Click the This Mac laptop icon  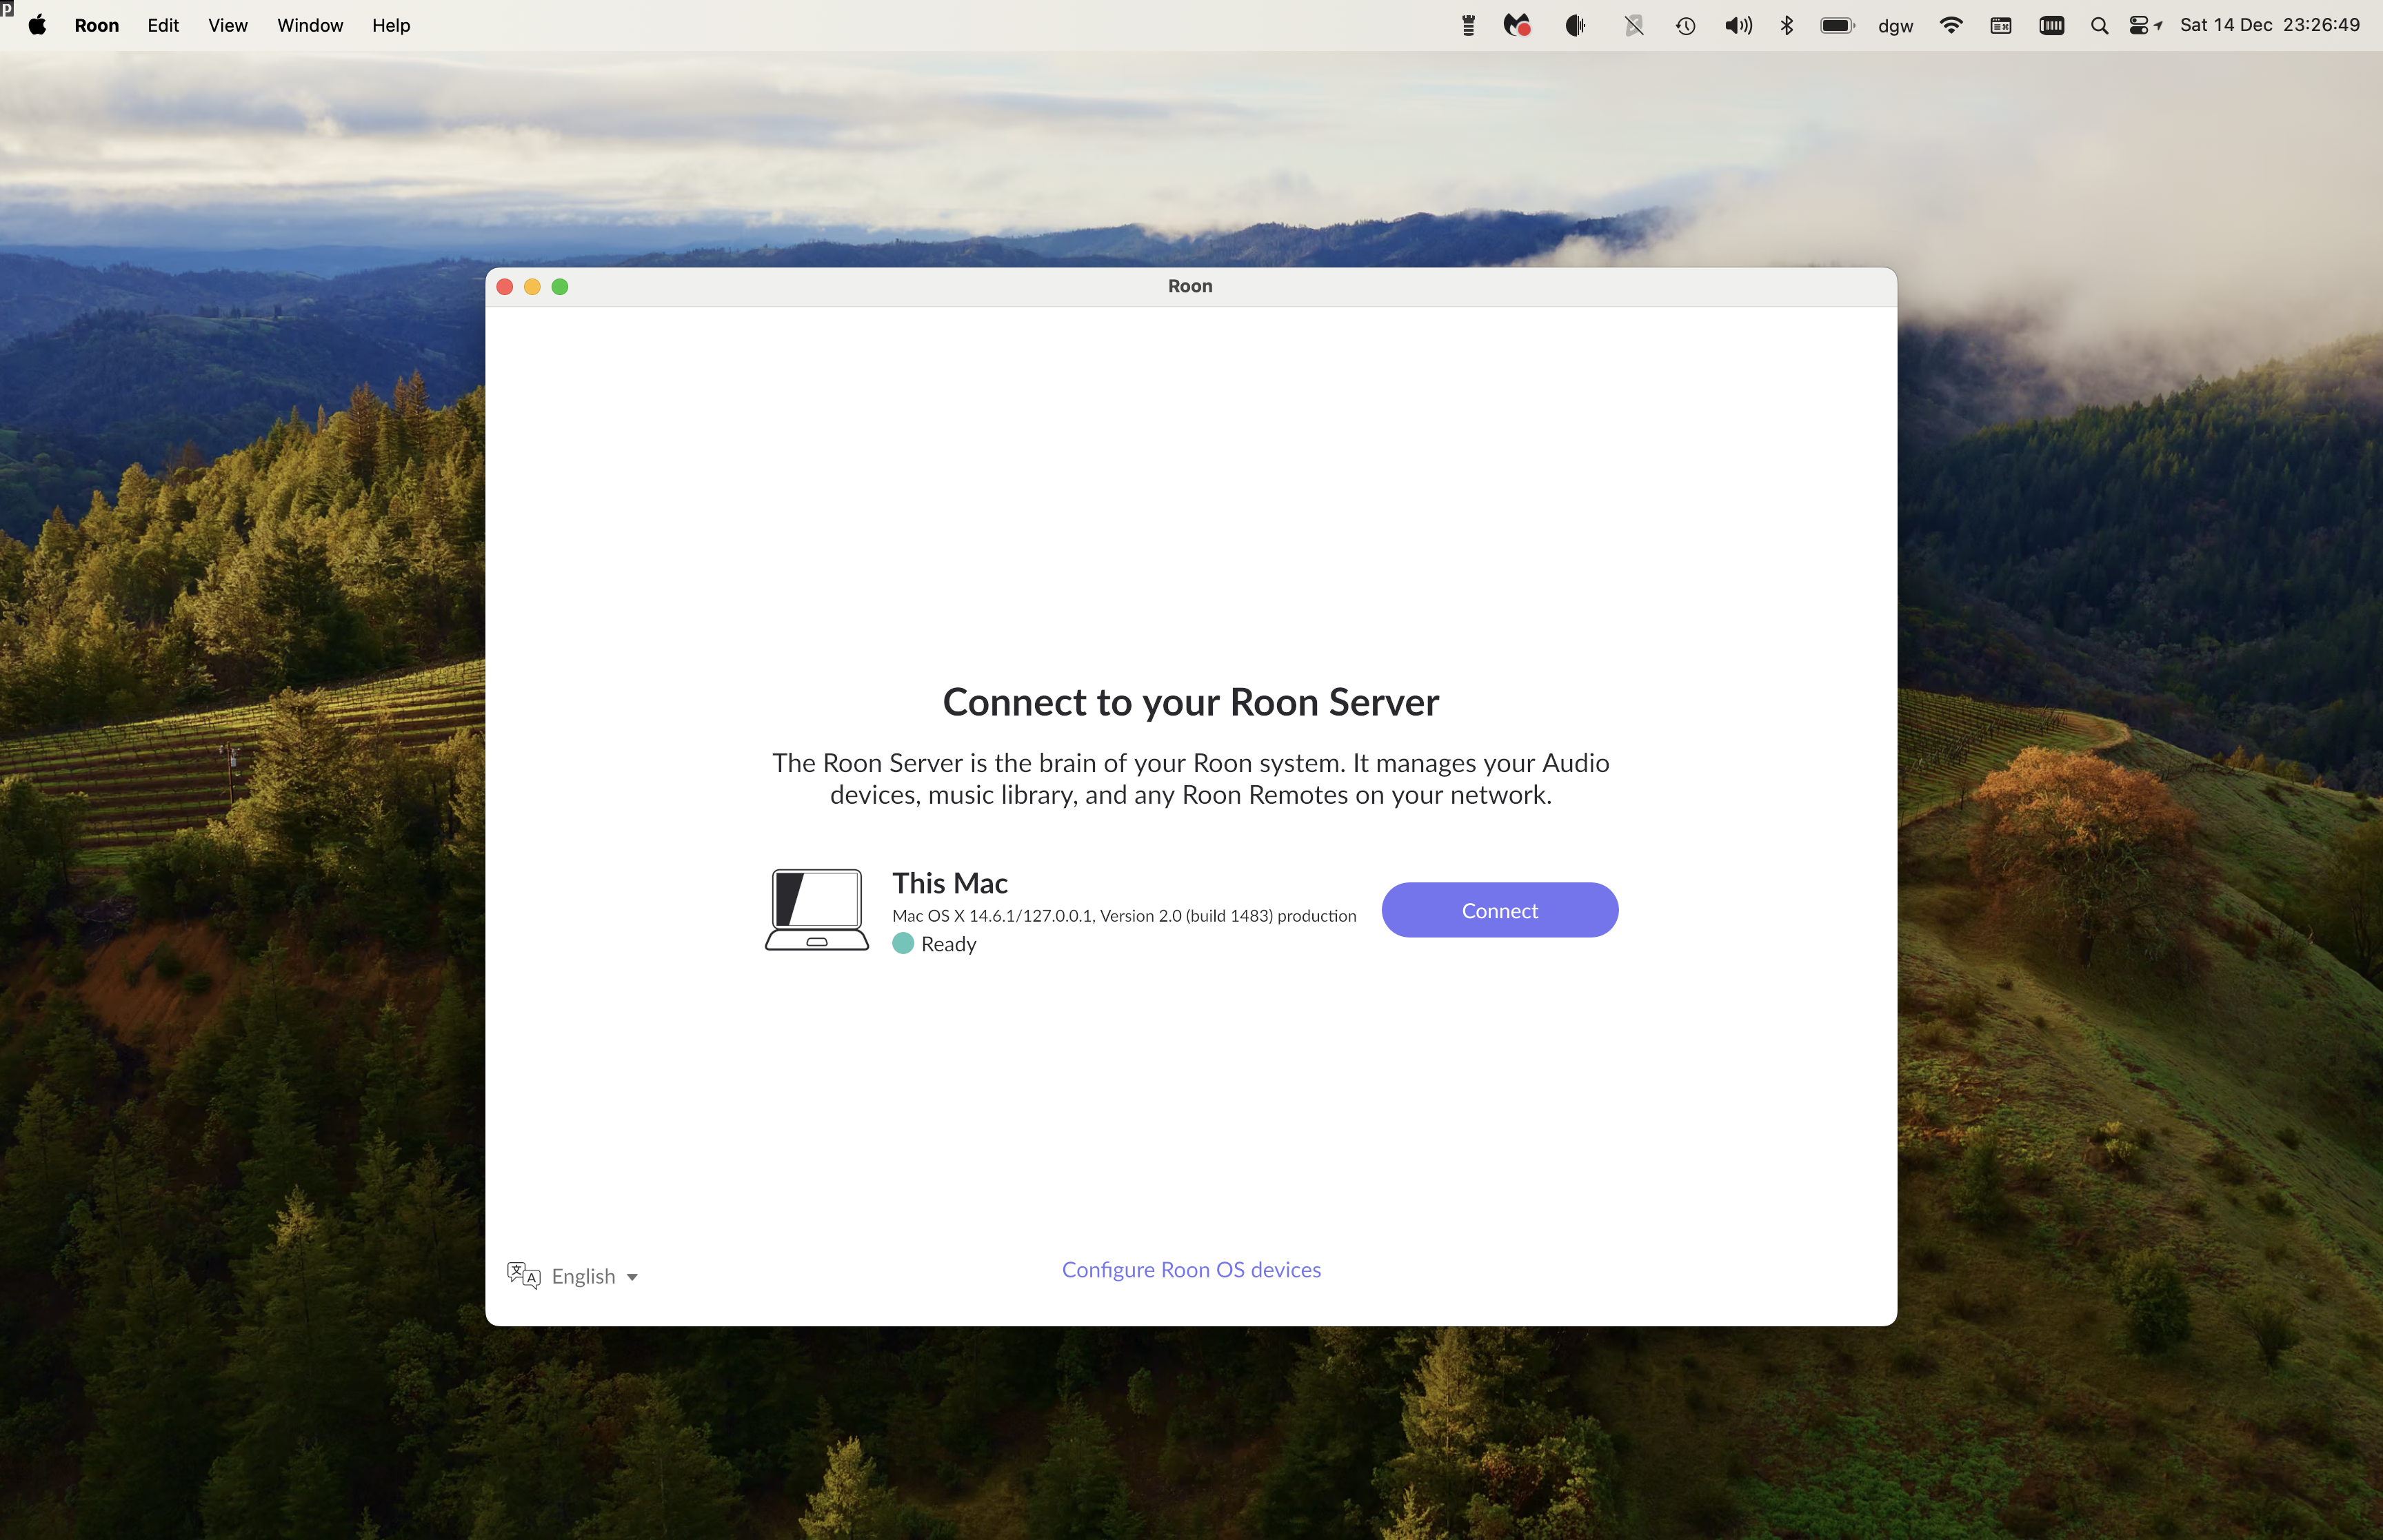(816, 909)
